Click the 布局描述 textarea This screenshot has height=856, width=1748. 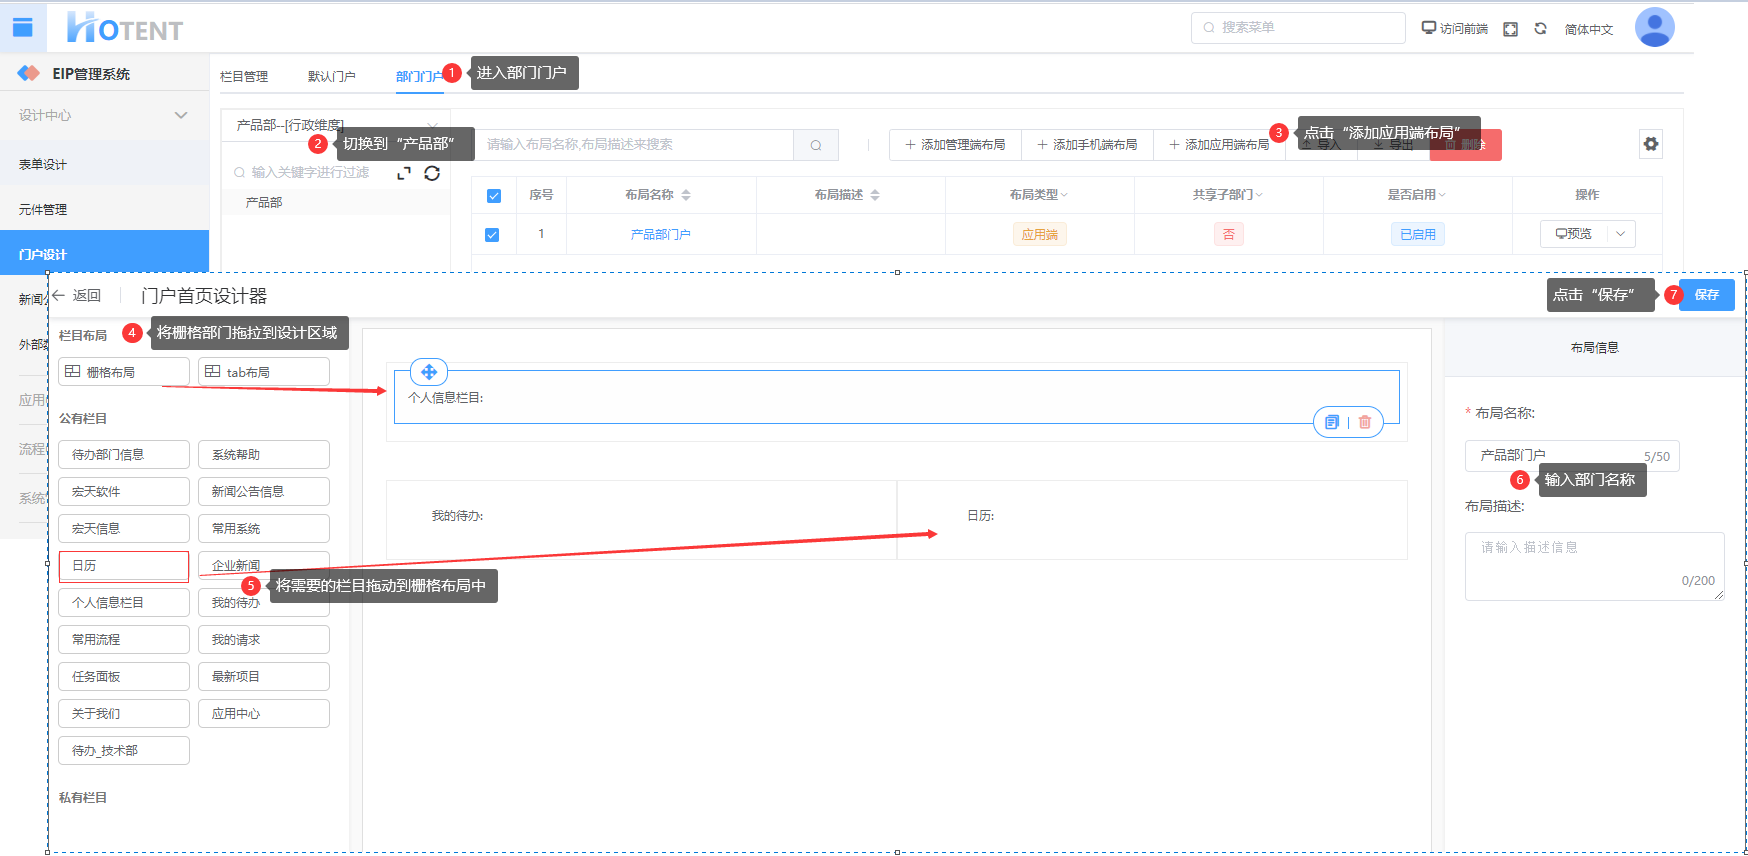pos(1594,566)
